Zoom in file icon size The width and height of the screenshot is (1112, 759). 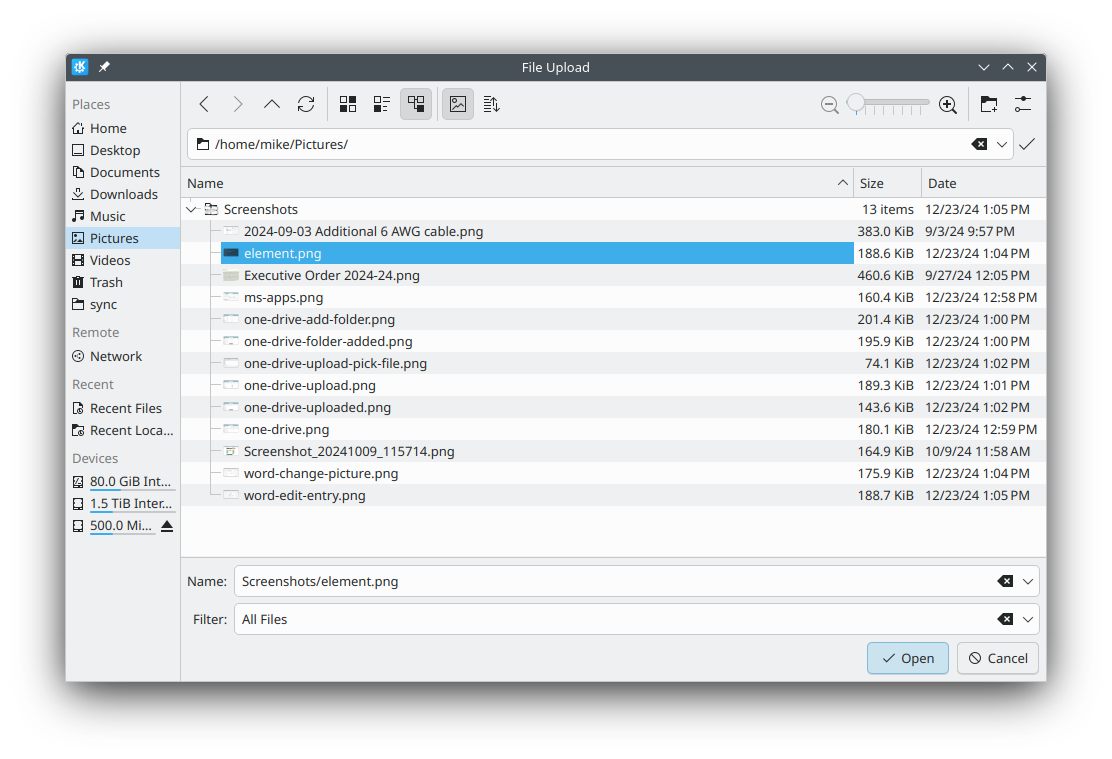click(x=947, y=105)
